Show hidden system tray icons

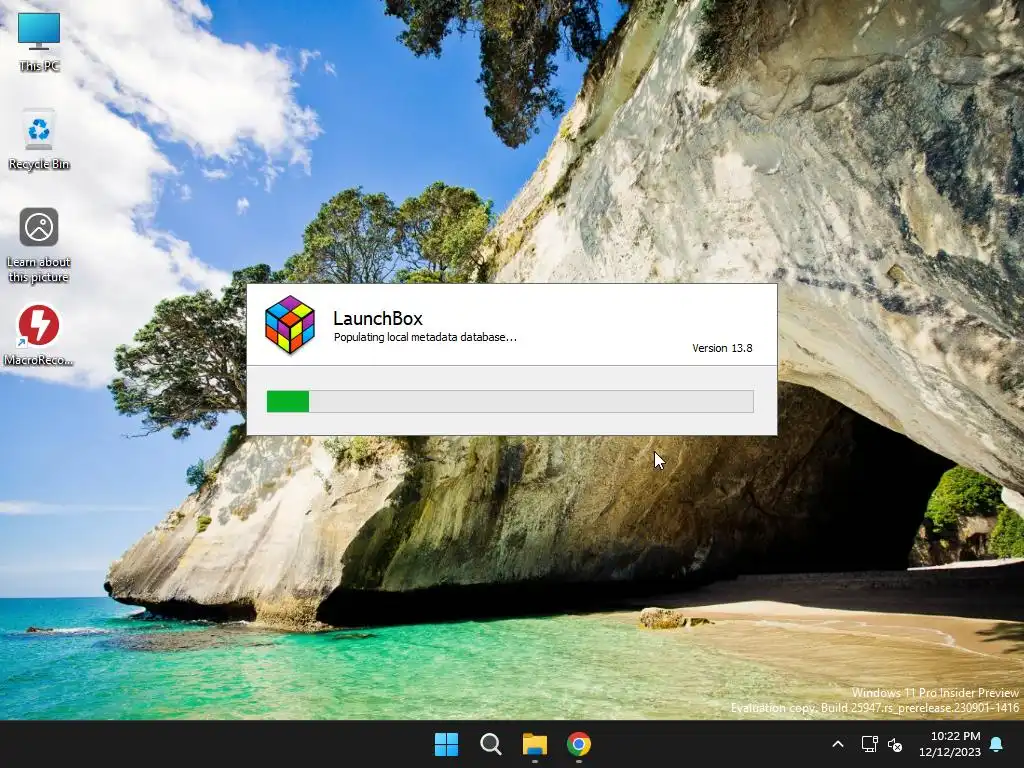838,744
